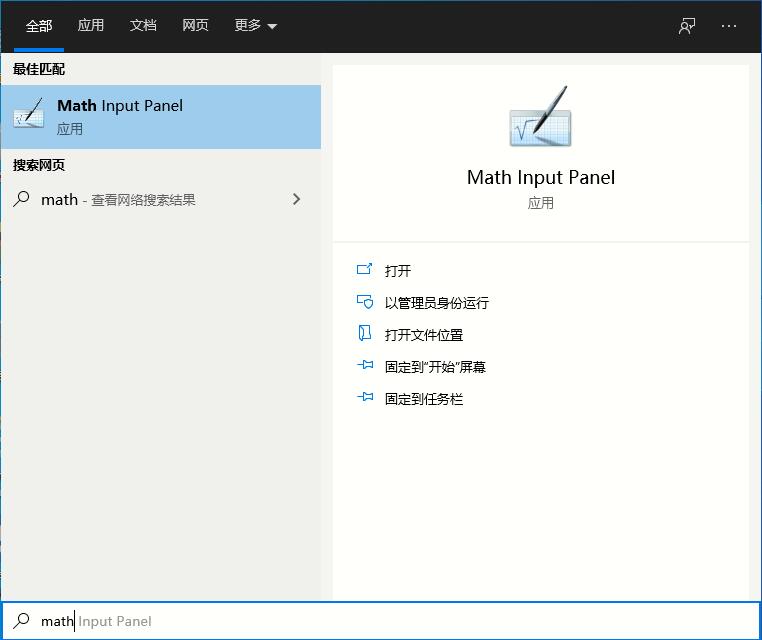Click the file icon for 打开文件位置
The image size is (762, 640).
point(364,334)
